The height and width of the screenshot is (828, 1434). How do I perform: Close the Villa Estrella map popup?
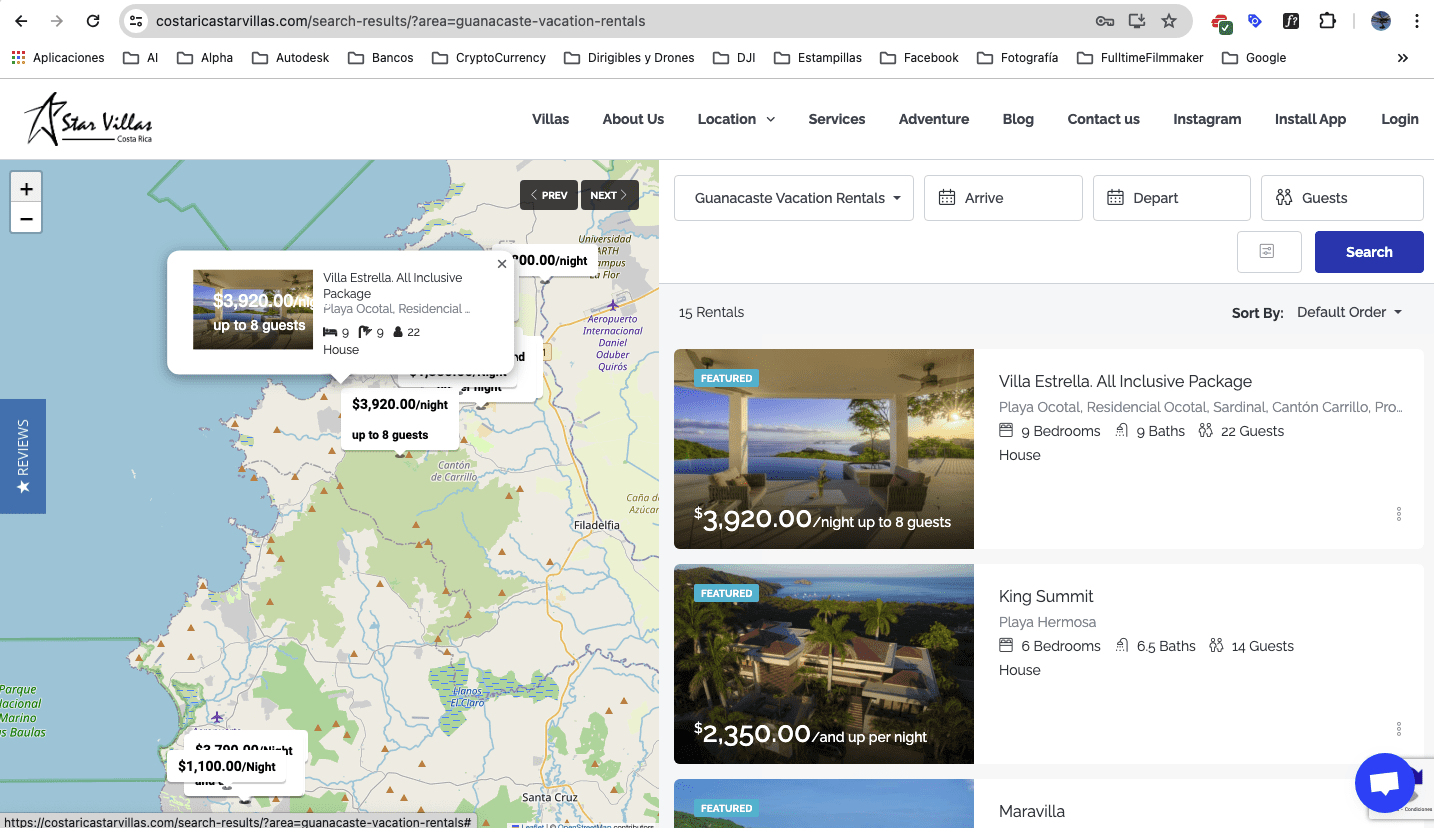coord(502,264)
